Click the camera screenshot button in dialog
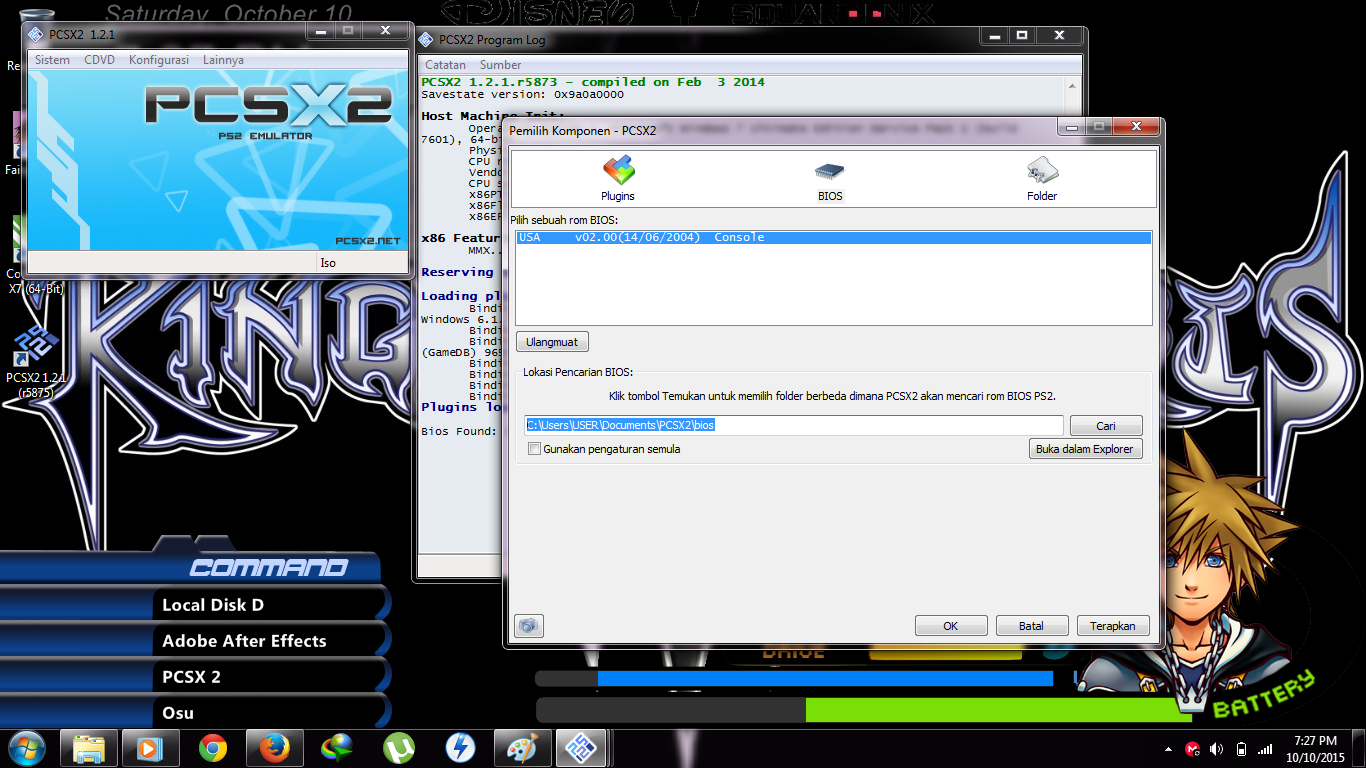1366x768 pixels. (529, 626)
